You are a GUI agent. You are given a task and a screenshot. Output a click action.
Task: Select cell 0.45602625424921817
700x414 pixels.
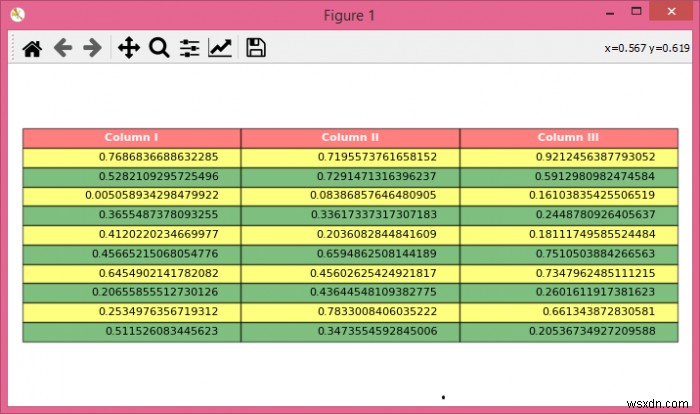pos(350,274)
